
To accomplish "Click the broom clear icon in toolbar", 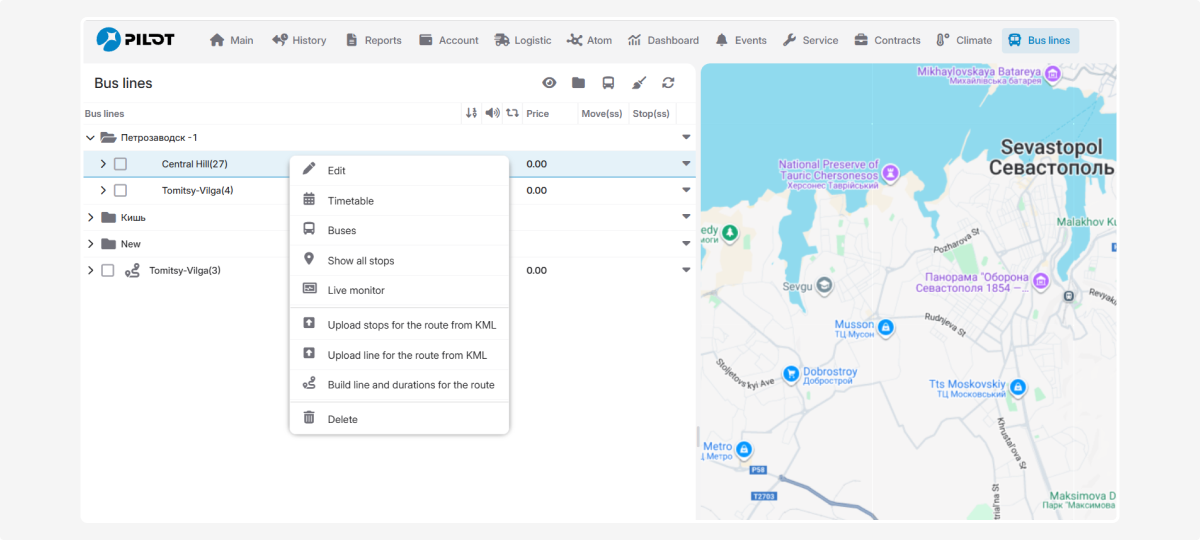I will pyautogui.click(x=639, y=83).
